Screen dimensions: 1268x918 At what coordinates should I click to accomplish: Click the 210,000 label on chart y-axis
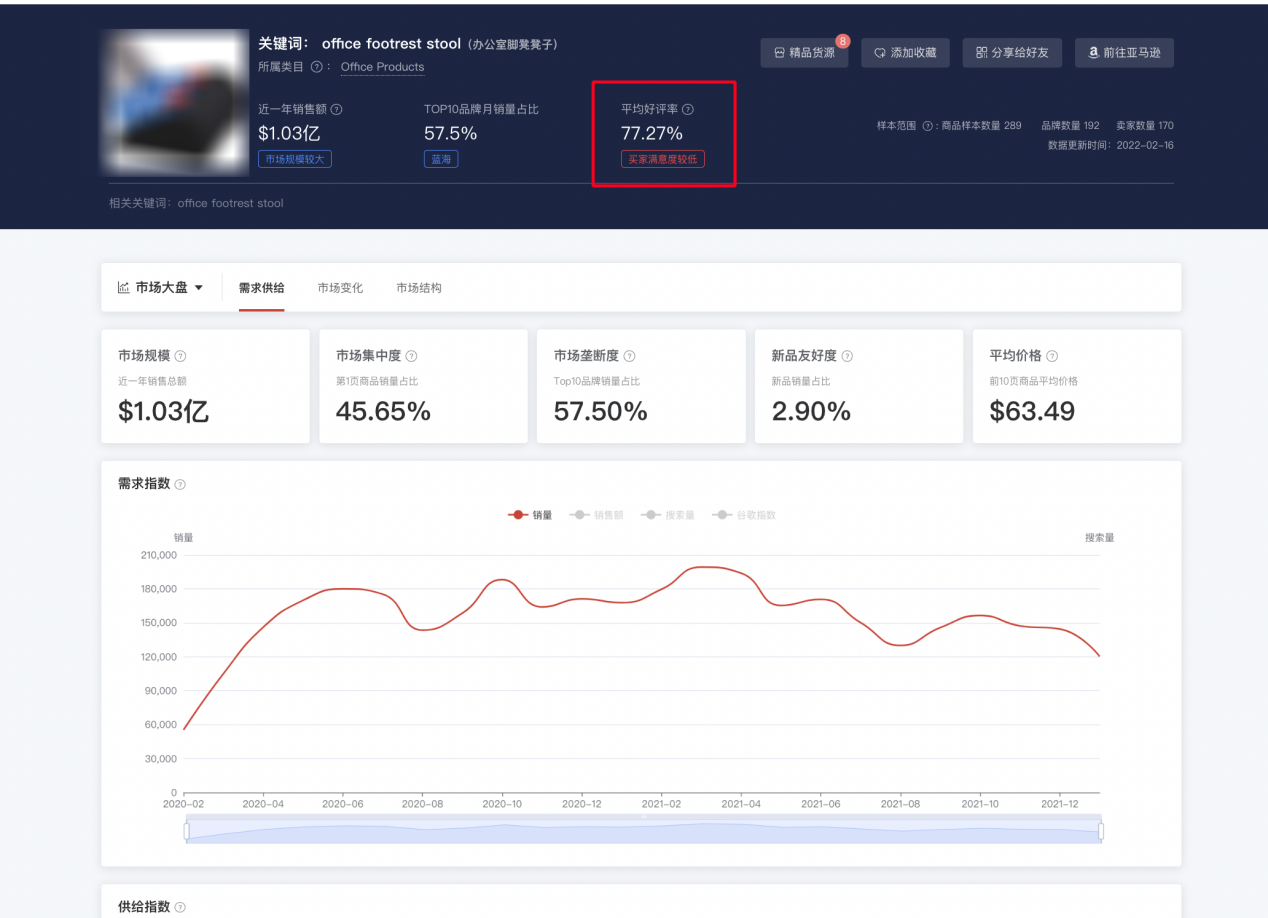tap(159, 555)
